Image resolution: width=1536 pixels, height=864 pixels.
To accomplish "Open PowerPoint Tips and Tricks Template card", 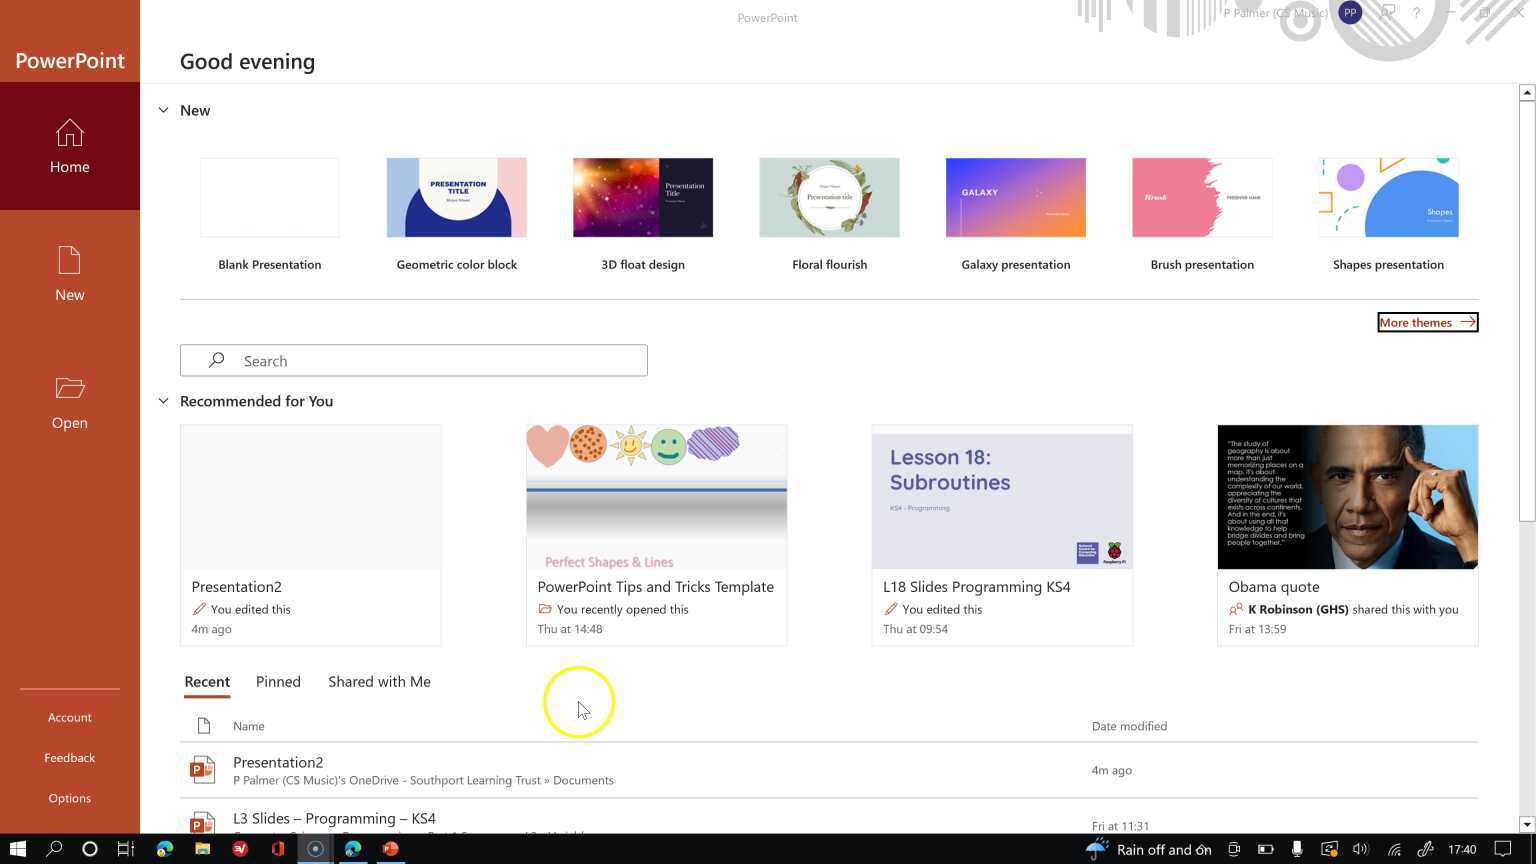I will (656, 535).
